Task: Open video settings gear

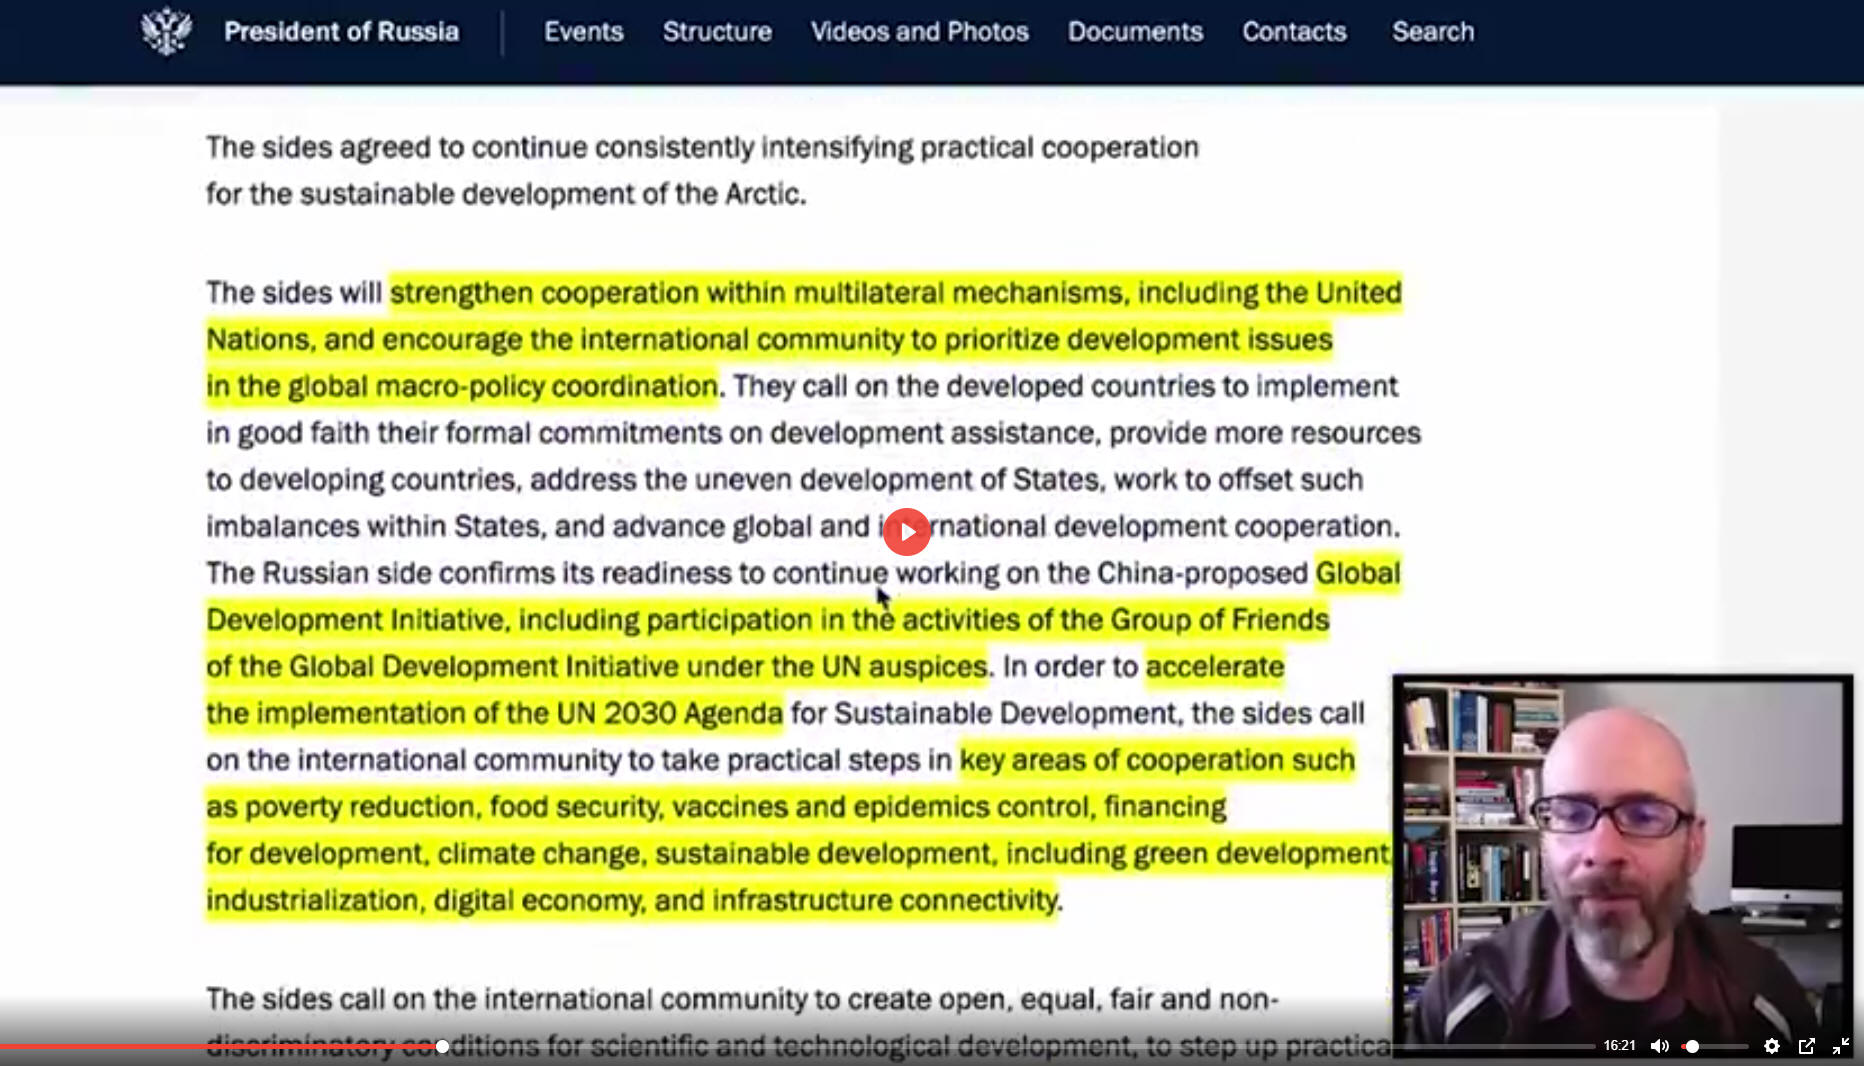Action: [1772, 1046]
